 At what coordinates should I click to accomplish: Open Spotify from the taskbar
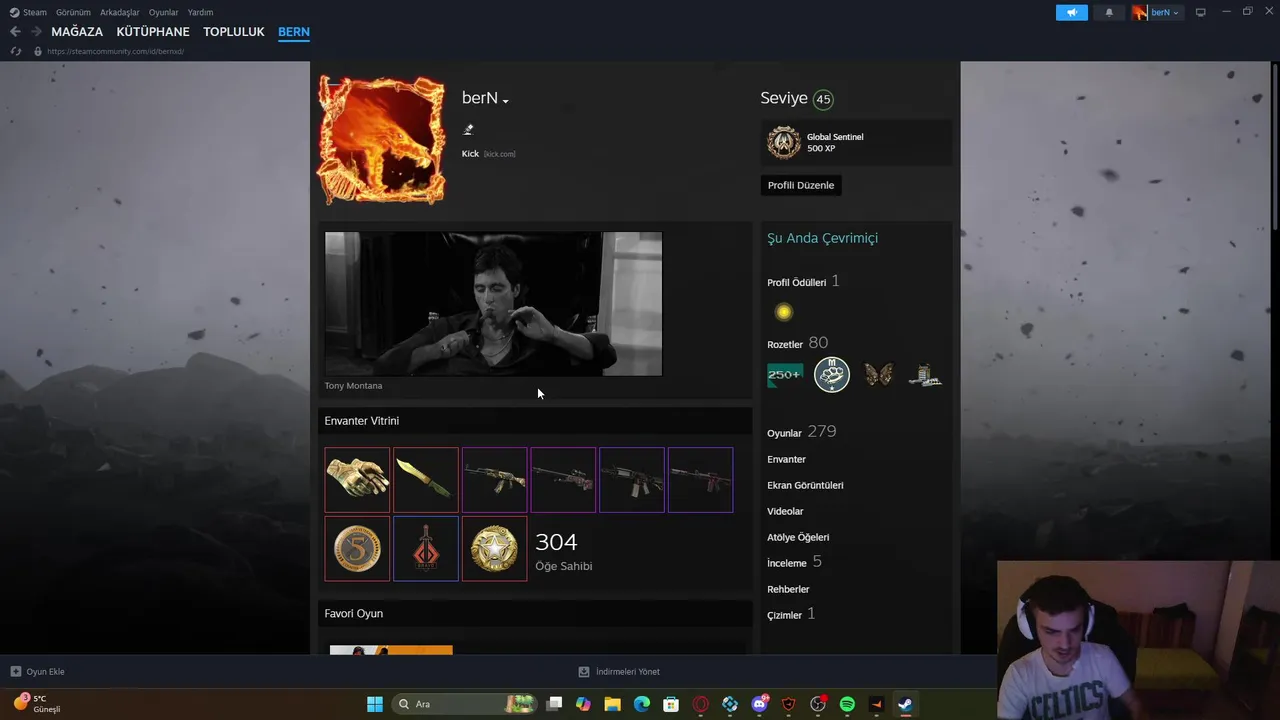[x=847, y=704]
